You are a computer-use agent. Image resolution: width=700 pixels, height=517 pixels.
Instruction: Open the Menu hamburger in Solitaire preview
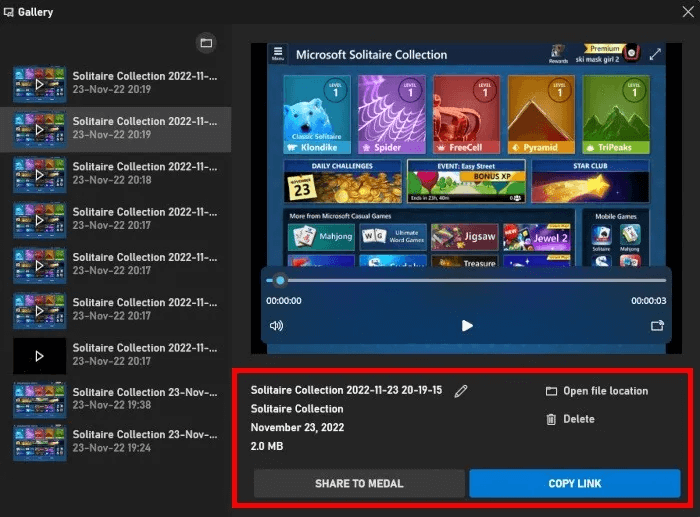click(278, 54)
